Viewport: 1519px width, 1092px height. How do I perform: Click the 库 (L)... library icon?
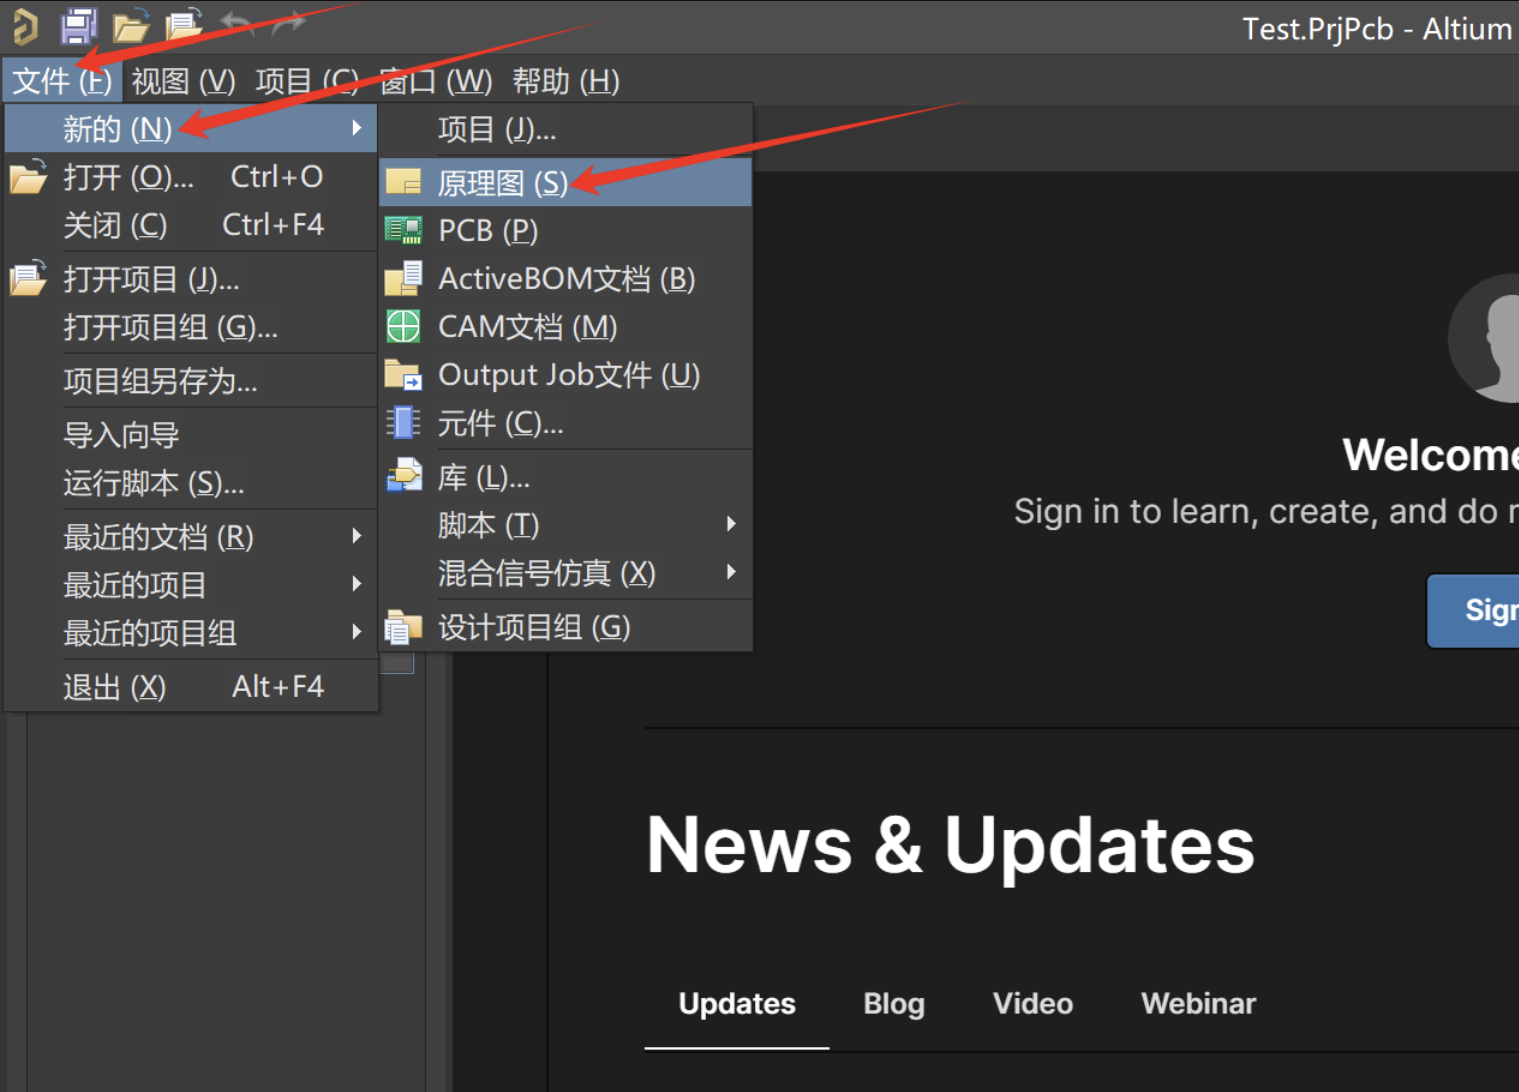coord(404,475)
